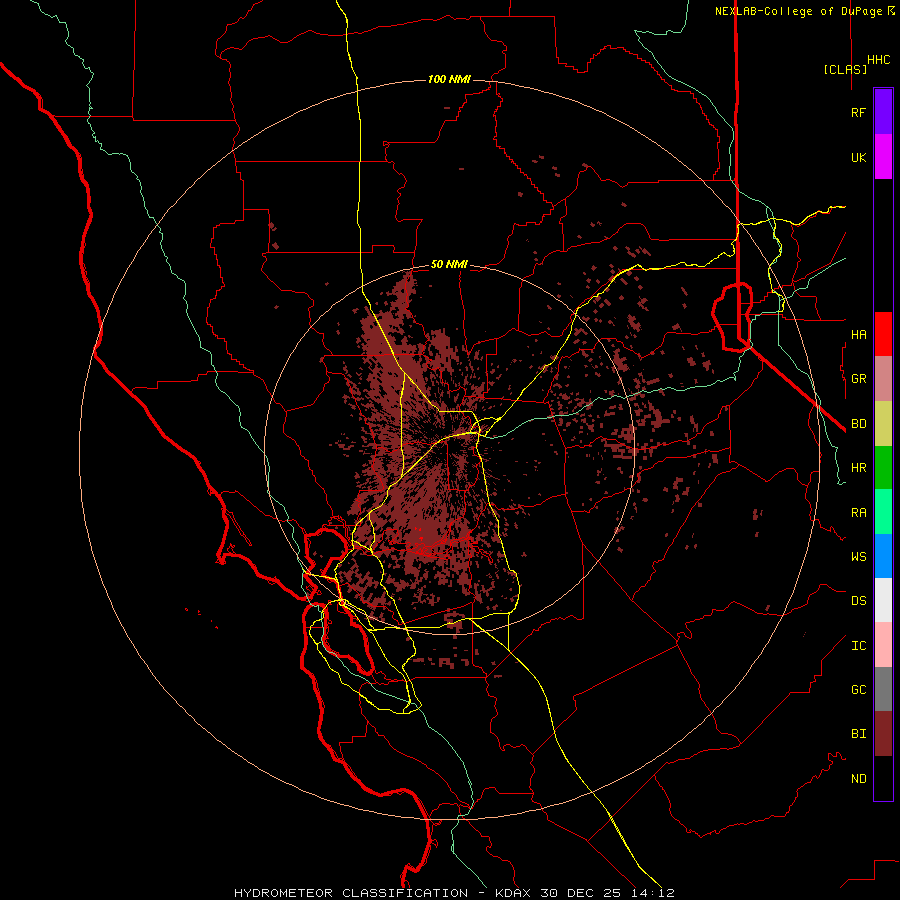Click the [CLAS] legend heading
Image resolution: width=900 pixels, height=900 pixels.
(845, 69)
